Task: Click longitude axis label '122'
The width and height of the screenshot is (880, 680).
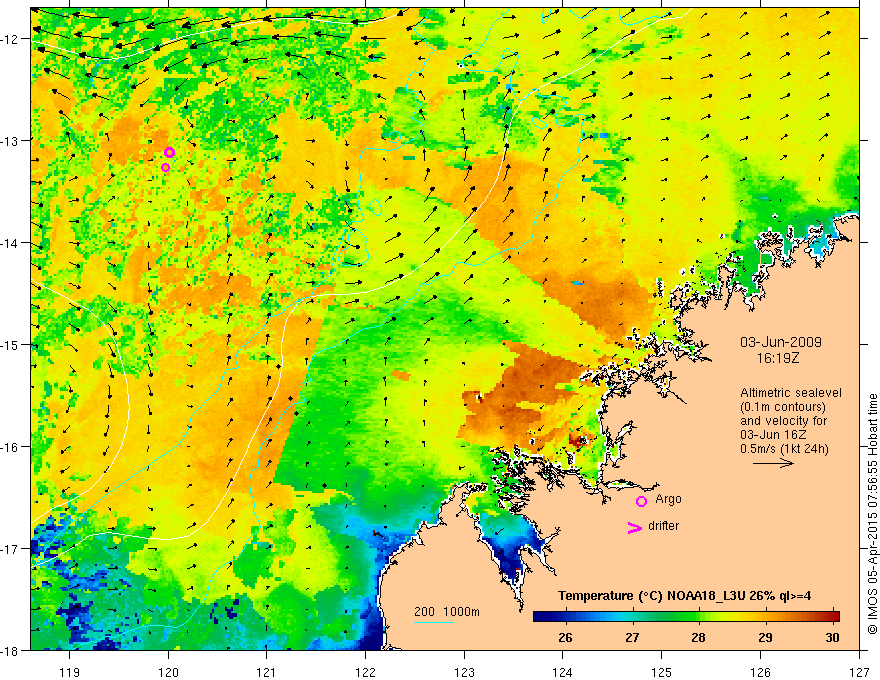Action: (x=365, y=672)
